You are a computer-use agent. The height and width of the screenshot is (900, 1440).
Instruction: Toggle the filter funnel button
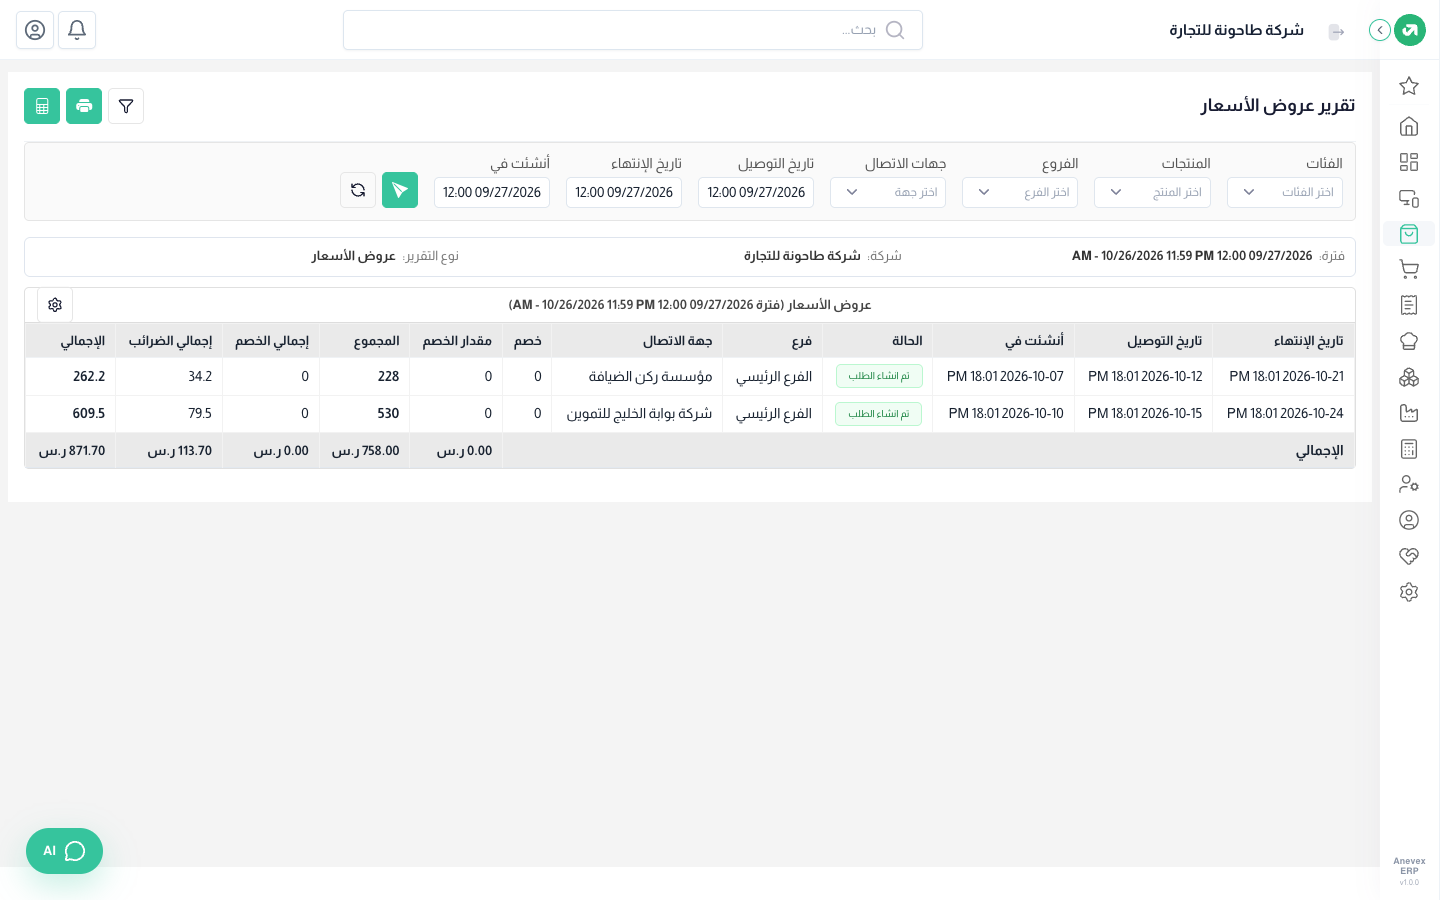[126, 106]
